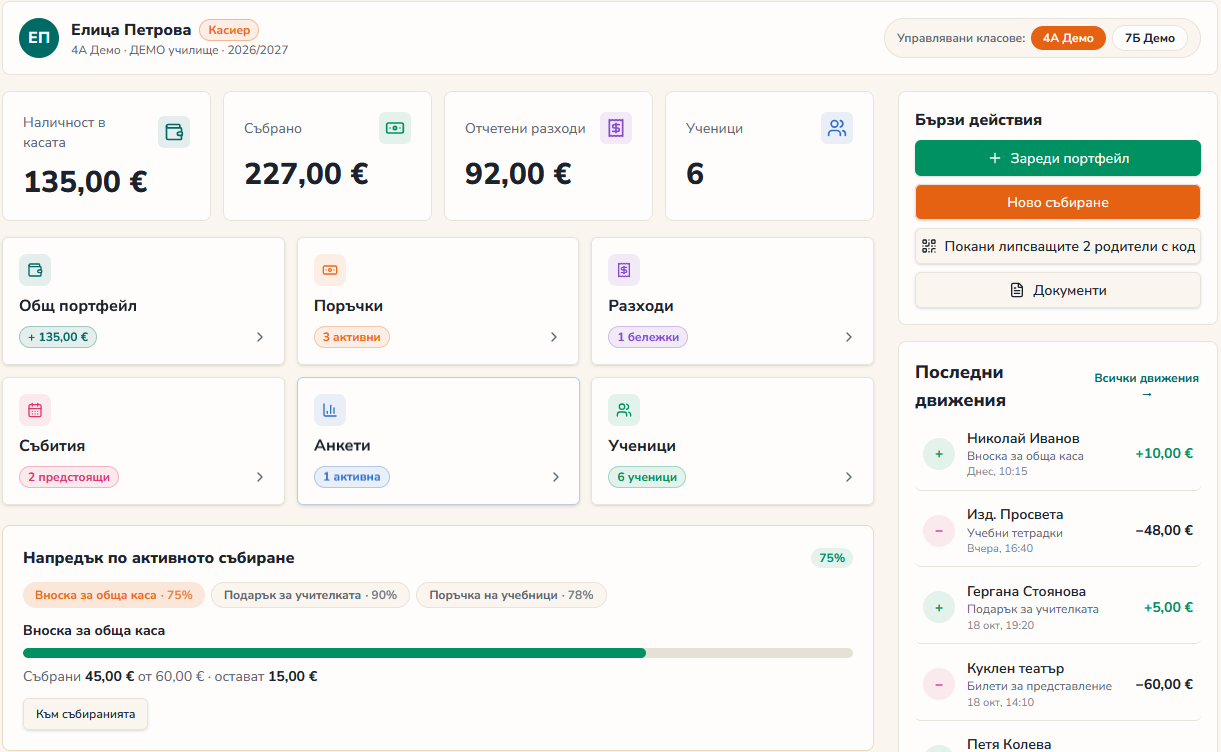Click the 1 бележки expenses badge

pos(648,337)
